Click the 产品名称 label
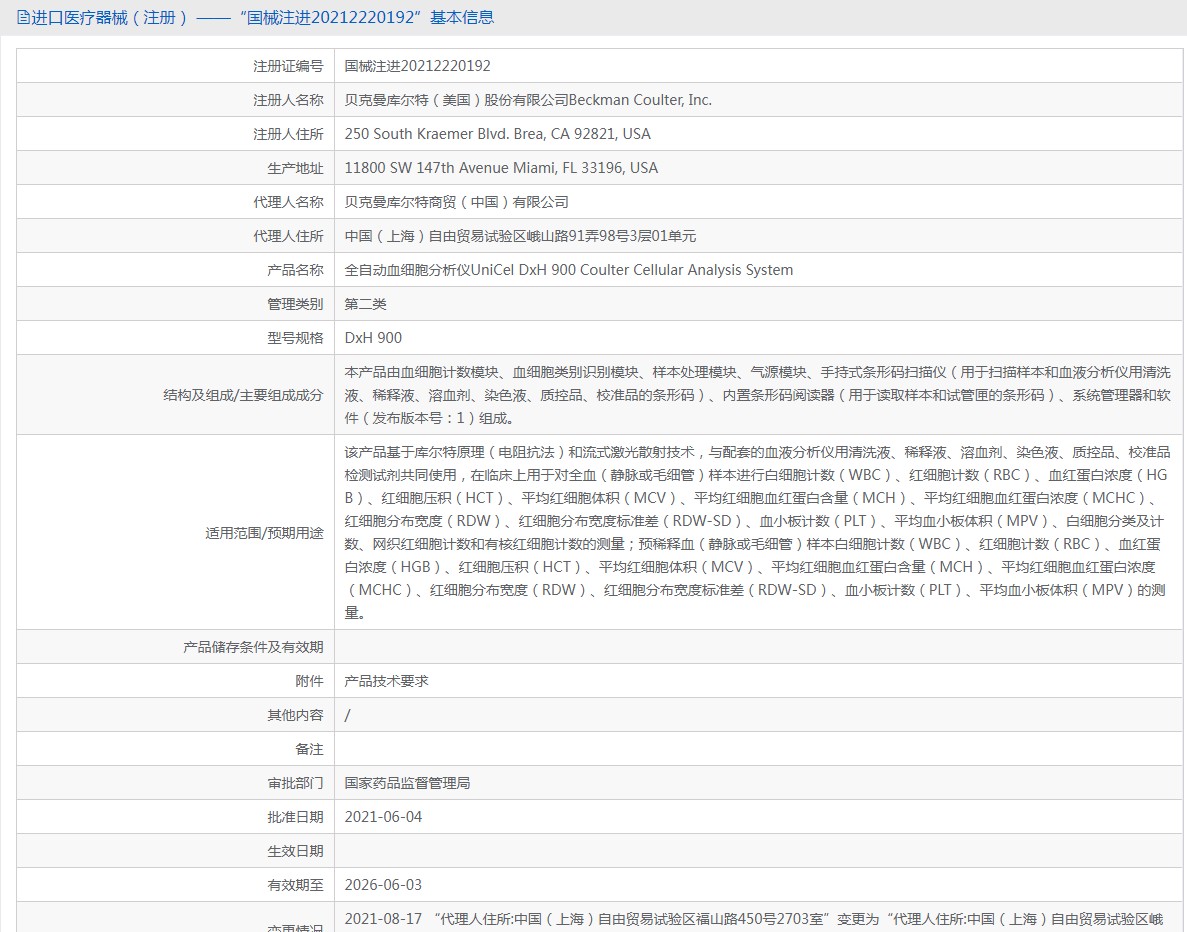The width and height of the screenshot is (1187, 932). coord(295,270)
